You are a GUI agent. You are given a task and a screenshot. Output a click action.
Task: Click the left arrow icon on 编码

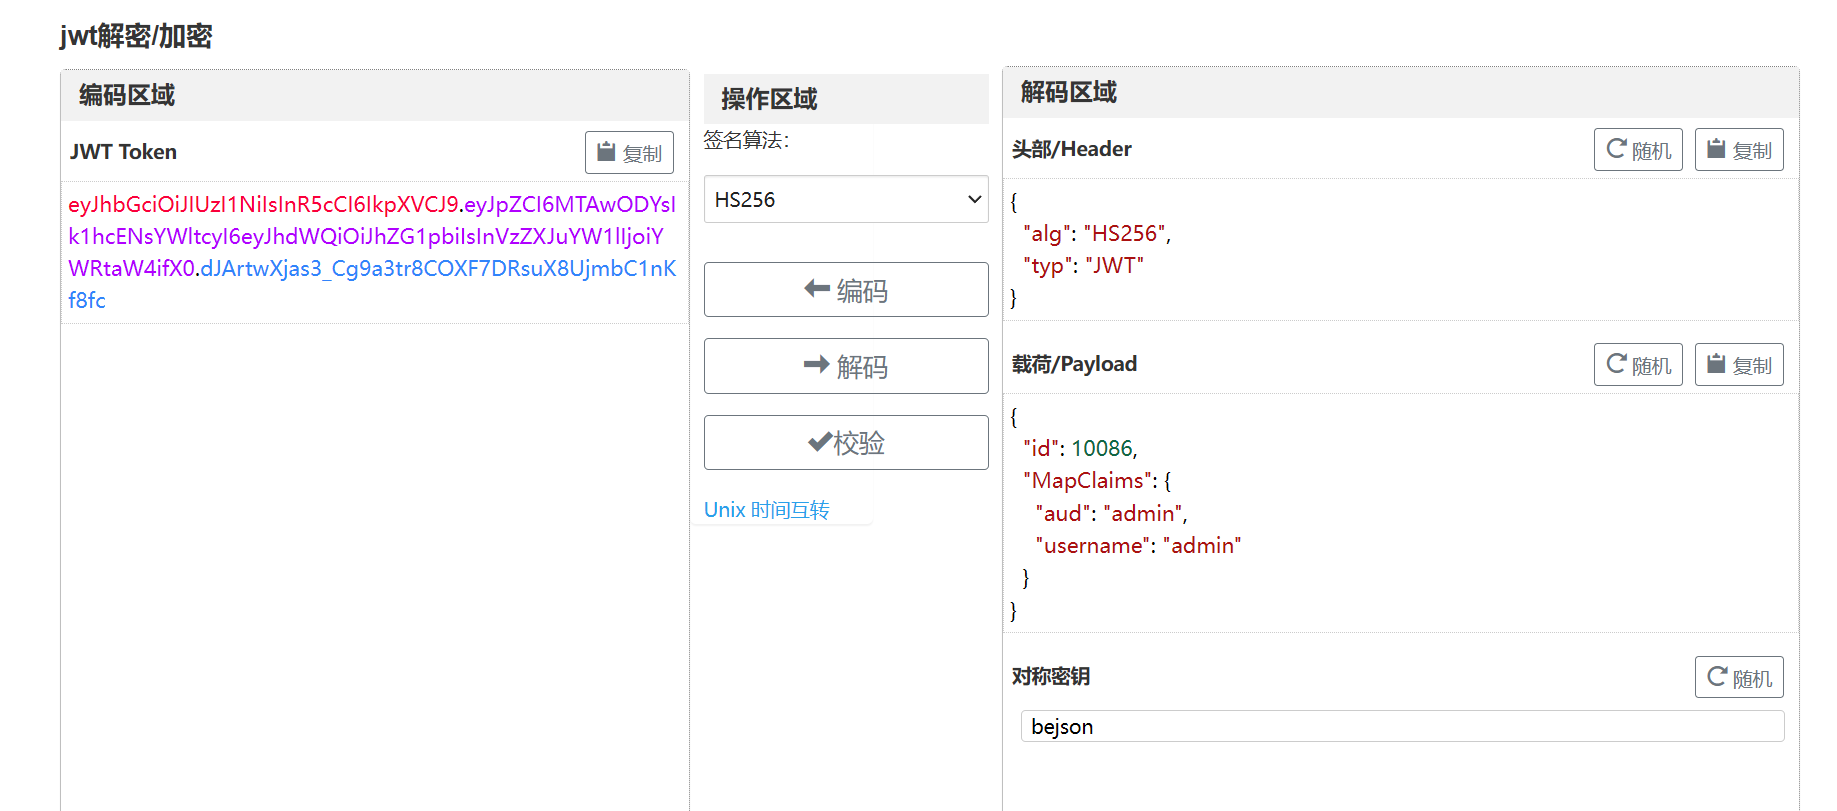point(817,289)
